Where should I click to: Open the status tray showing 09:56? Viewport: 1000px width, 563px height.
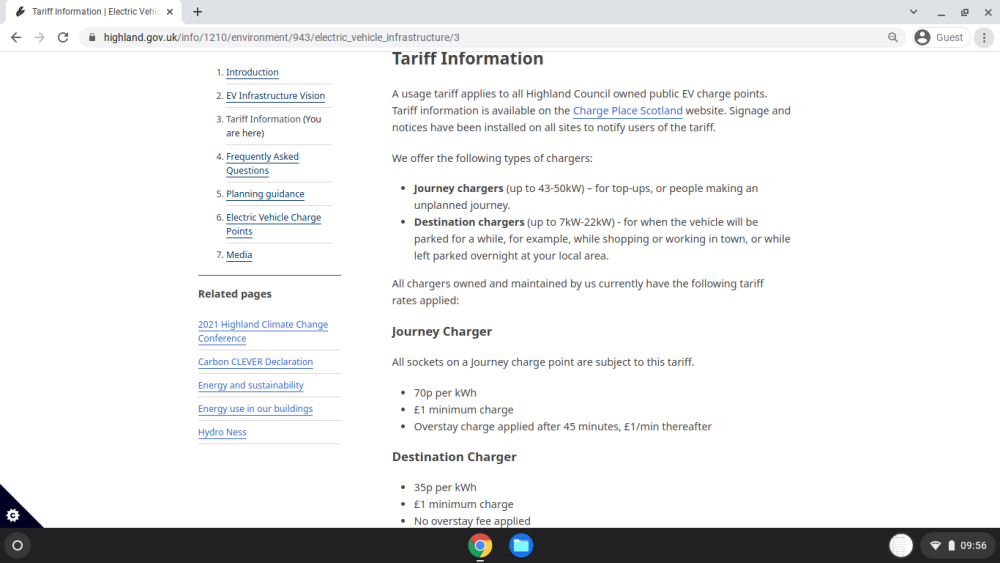(x=959, y=546)
